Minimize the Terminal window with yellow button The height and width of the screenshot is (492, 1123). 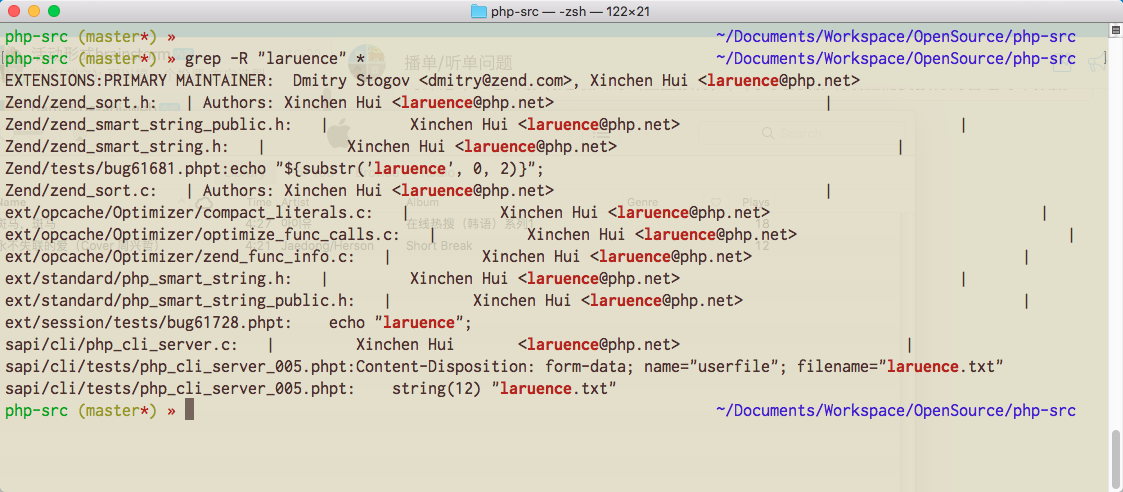[x=34, y=11]
